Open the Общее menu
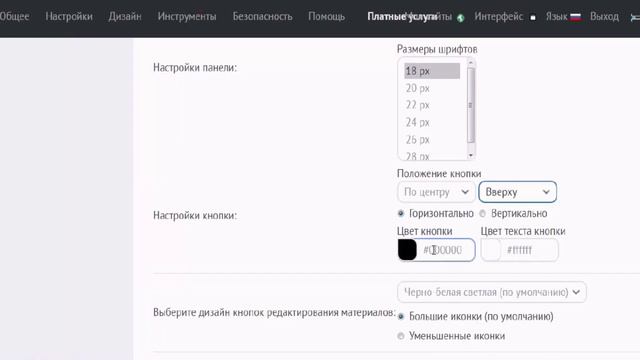The width and height of the screenshot is (640, 360). tap(15, 17)
